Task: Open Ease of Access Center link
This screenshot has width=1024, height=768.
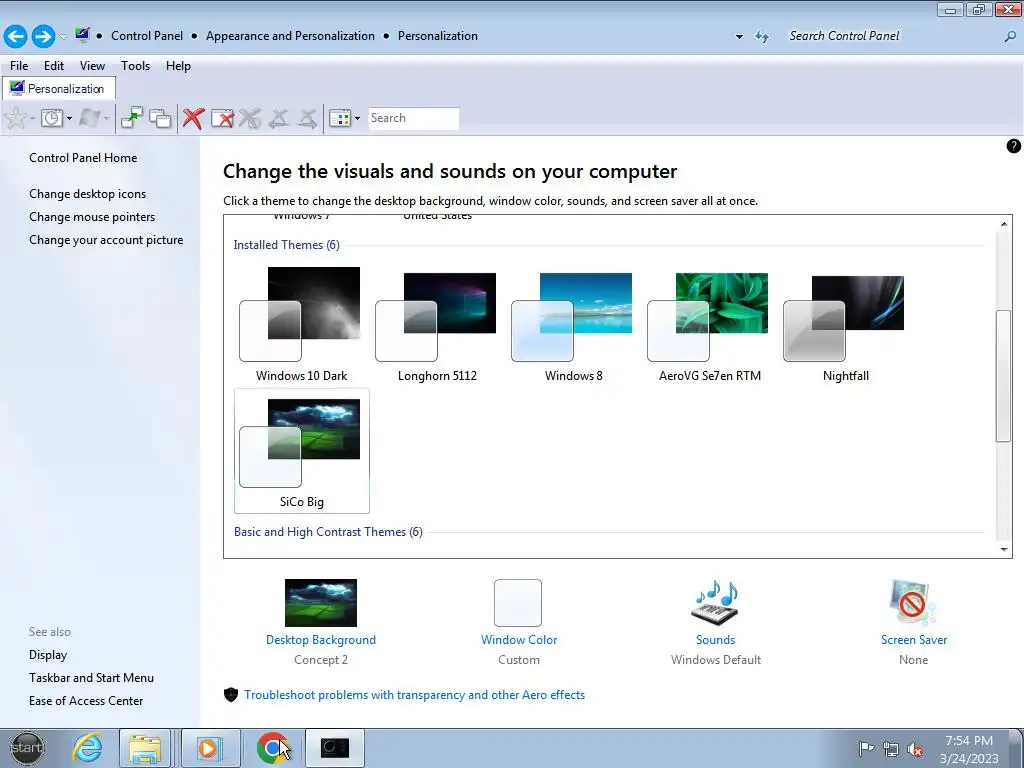Action: tap(86, 701)
